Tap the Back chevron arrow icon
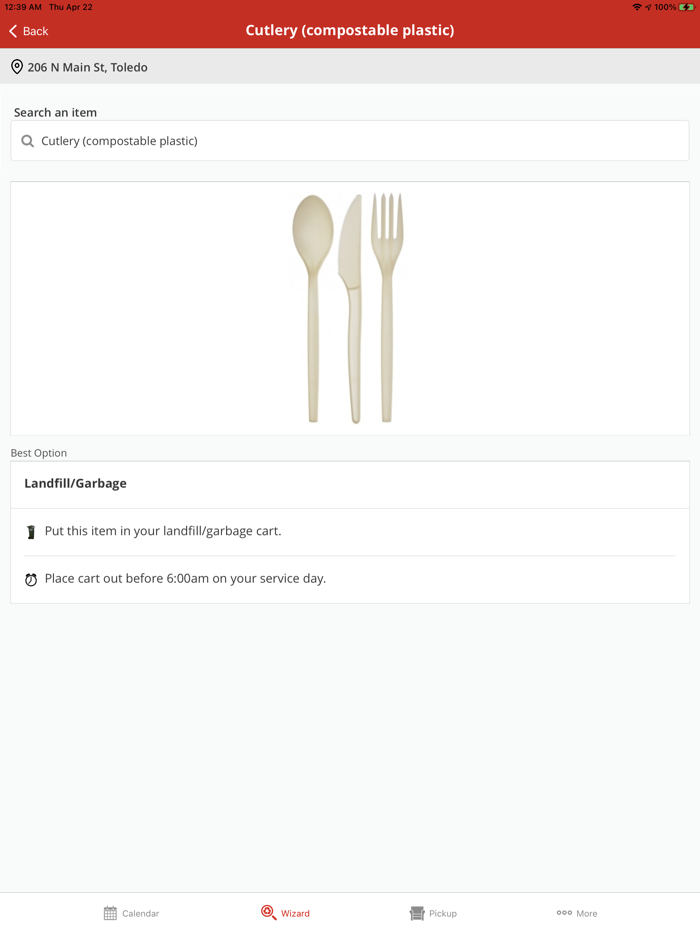This screenshot has height=934, width=700. pyautogui.click(x=13, y=31)
